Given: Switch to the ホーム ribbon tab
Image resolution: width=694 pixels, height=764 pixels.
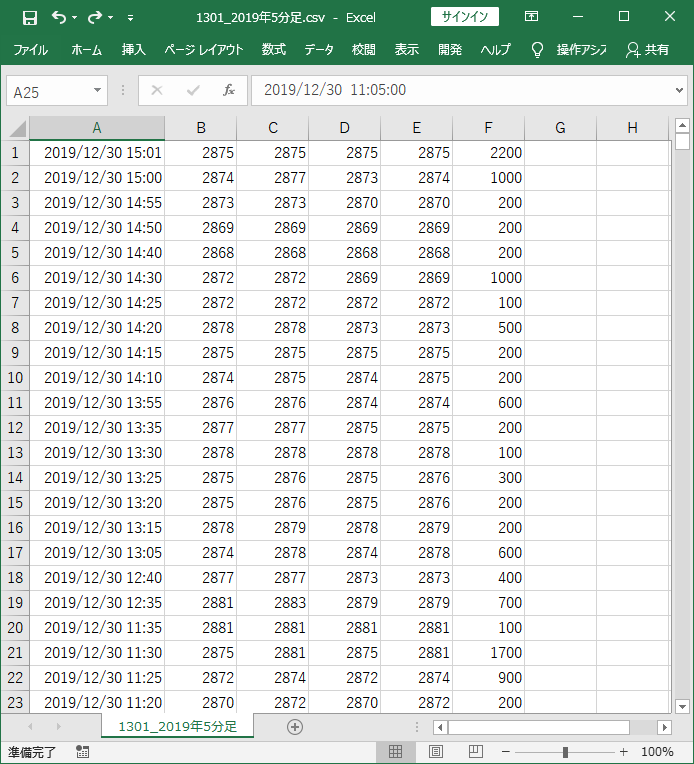Looking at the screenshot, I should (x=86, y=49).
